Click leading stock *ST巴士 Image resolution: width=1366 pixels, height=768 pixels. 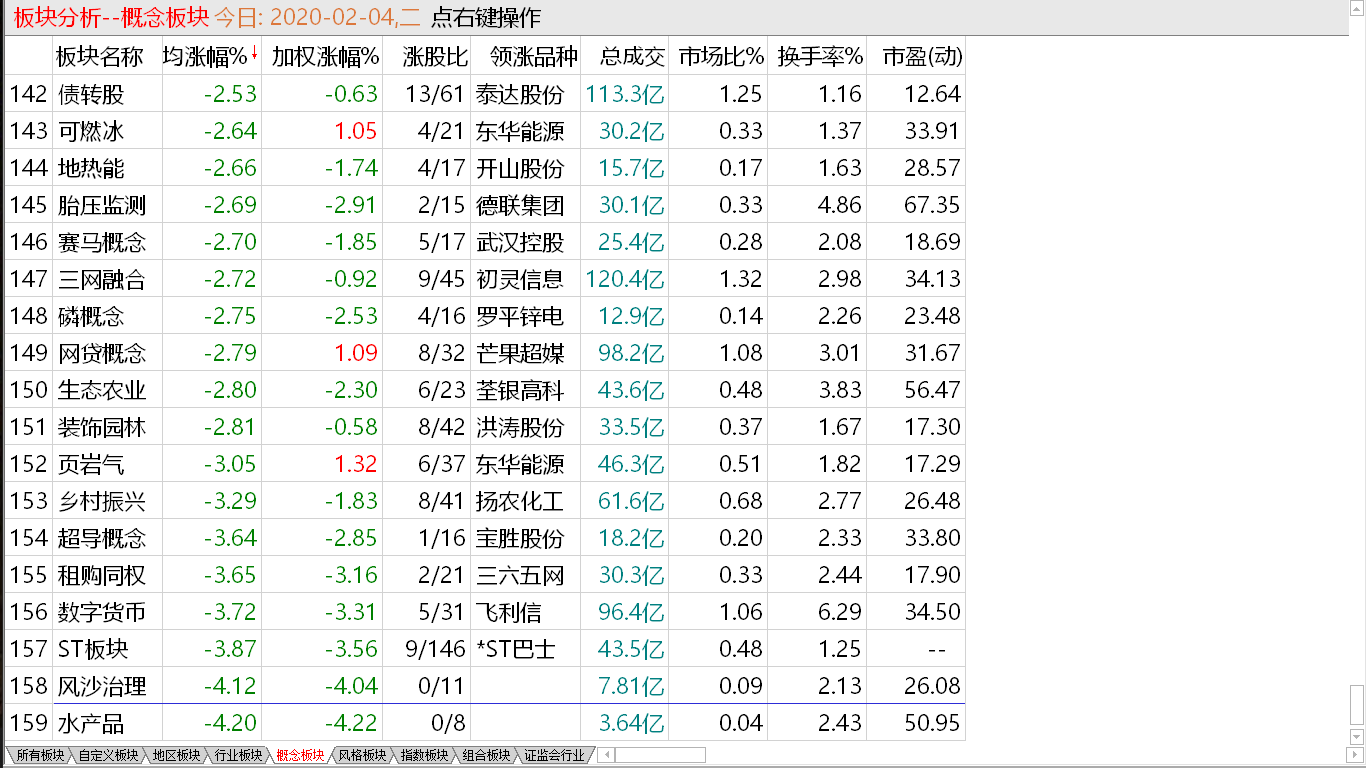point(515,649)
